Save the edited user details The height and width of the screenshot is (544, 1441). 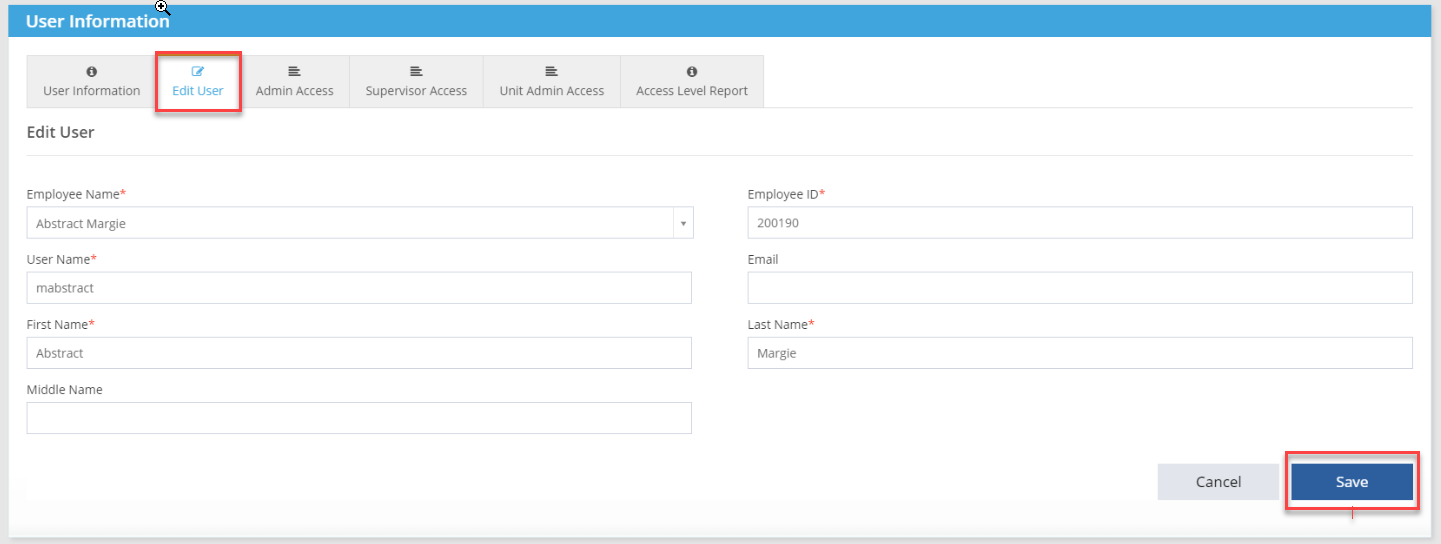tap(1352, 482)
